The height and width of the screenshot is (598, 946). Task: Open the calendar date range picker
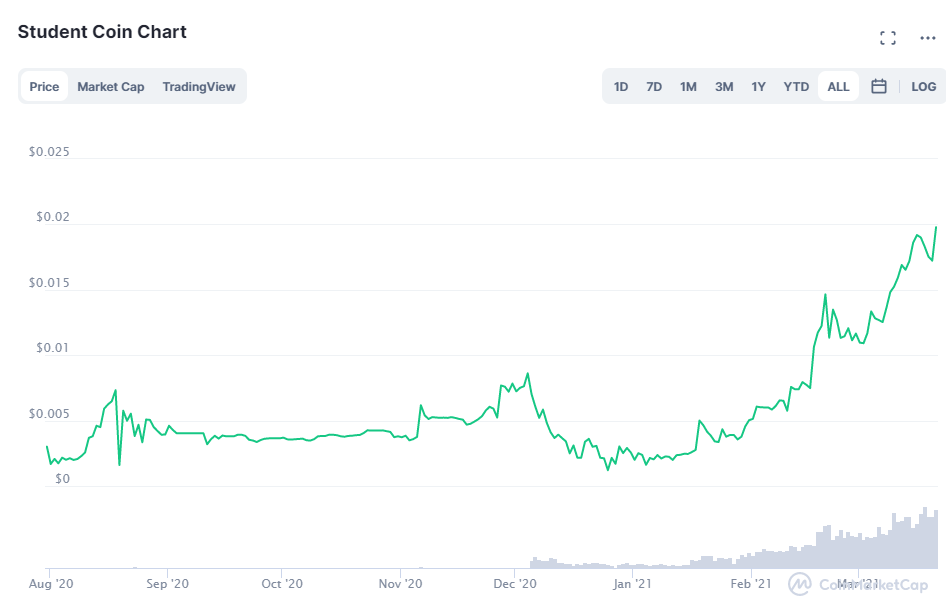click(878, 86)
